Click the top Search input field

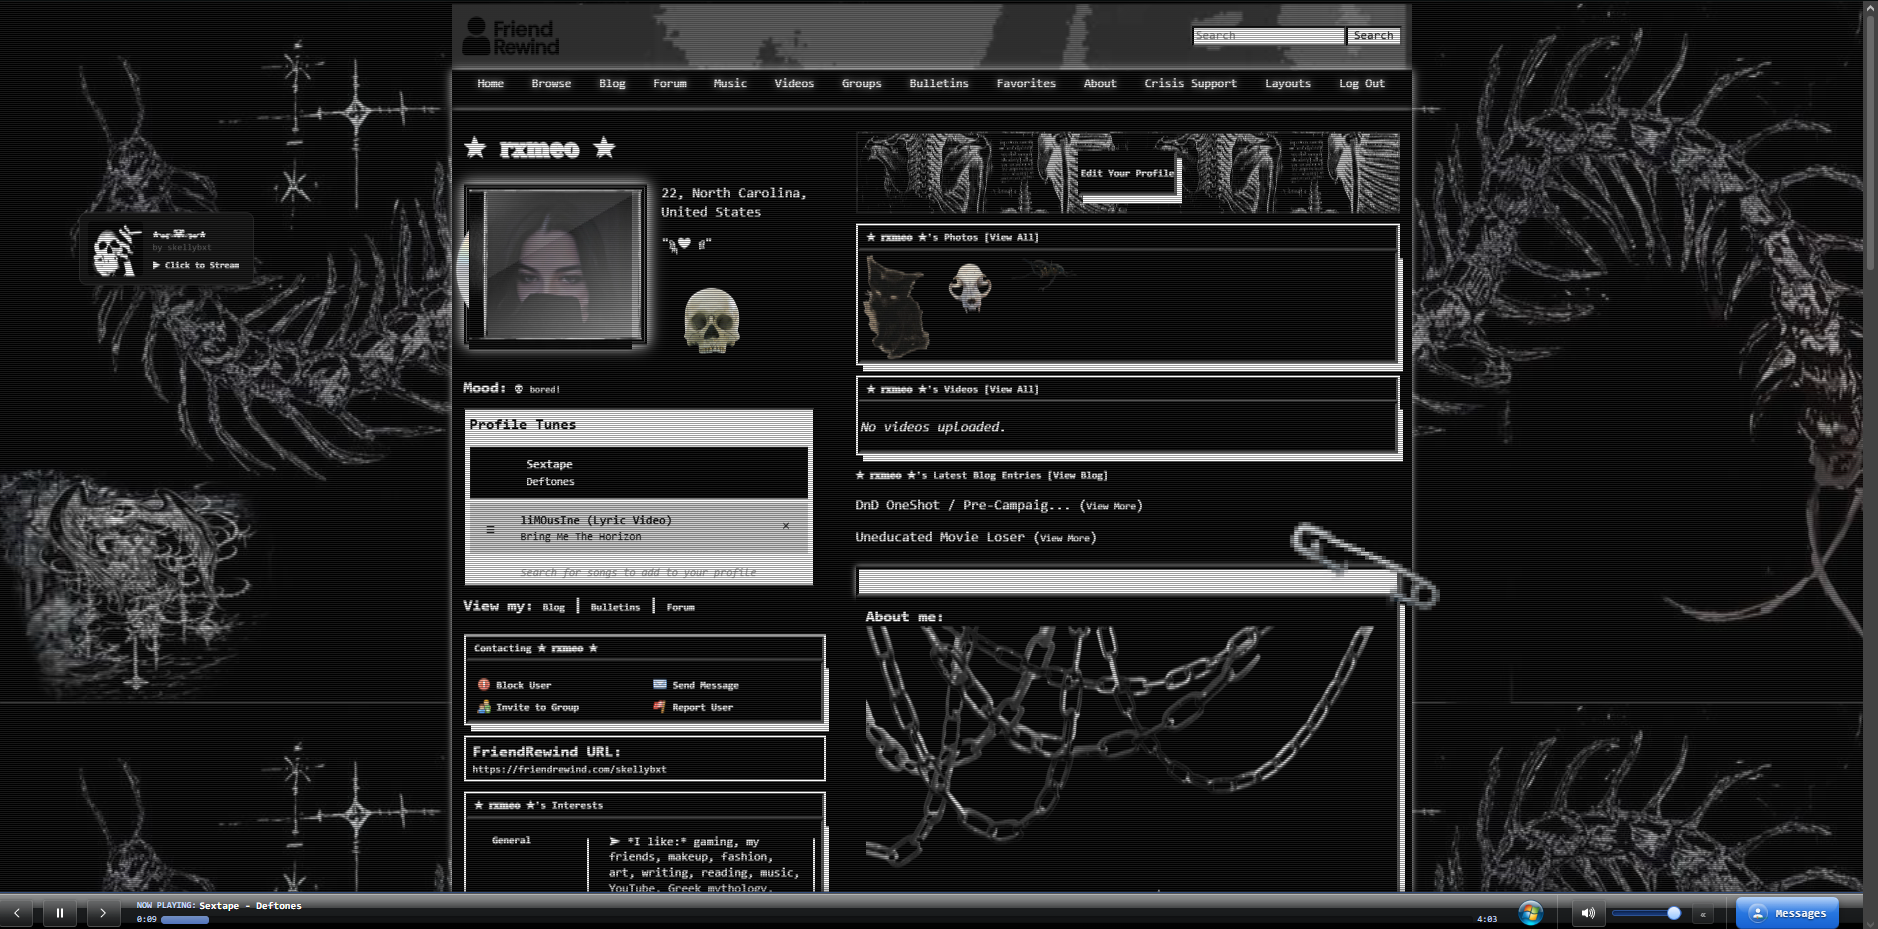click(x=1269, y=36)
